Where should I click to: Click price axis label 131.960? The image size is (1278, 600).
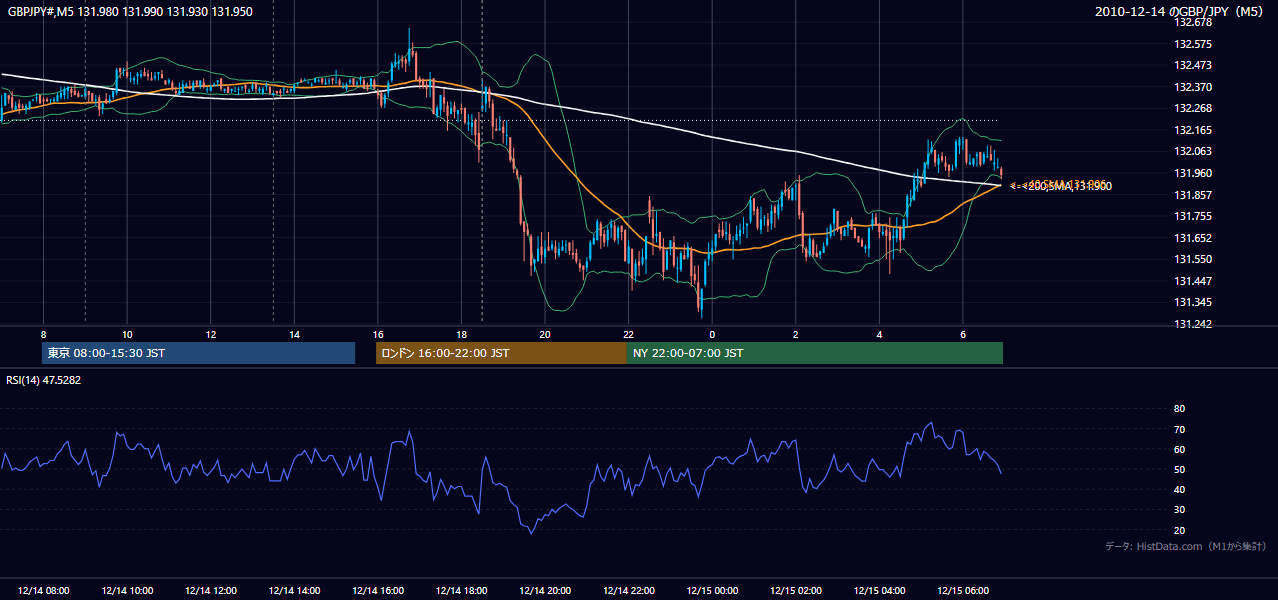coord(1191,173)
